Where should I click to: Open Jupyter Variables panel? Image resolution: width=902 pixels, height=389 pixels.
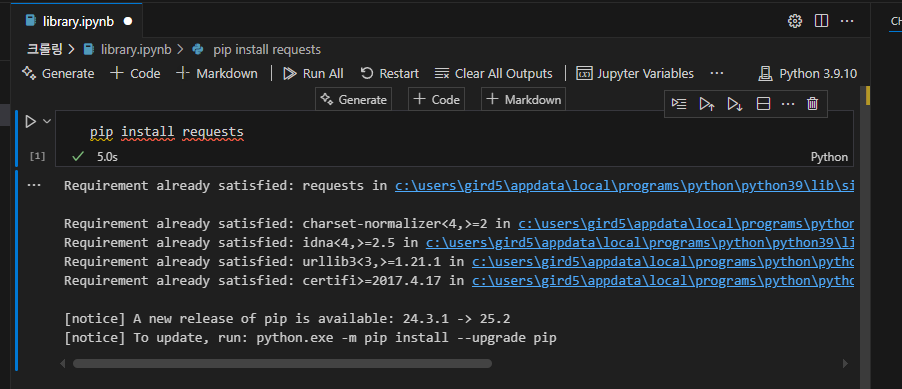tap(635, 74)
